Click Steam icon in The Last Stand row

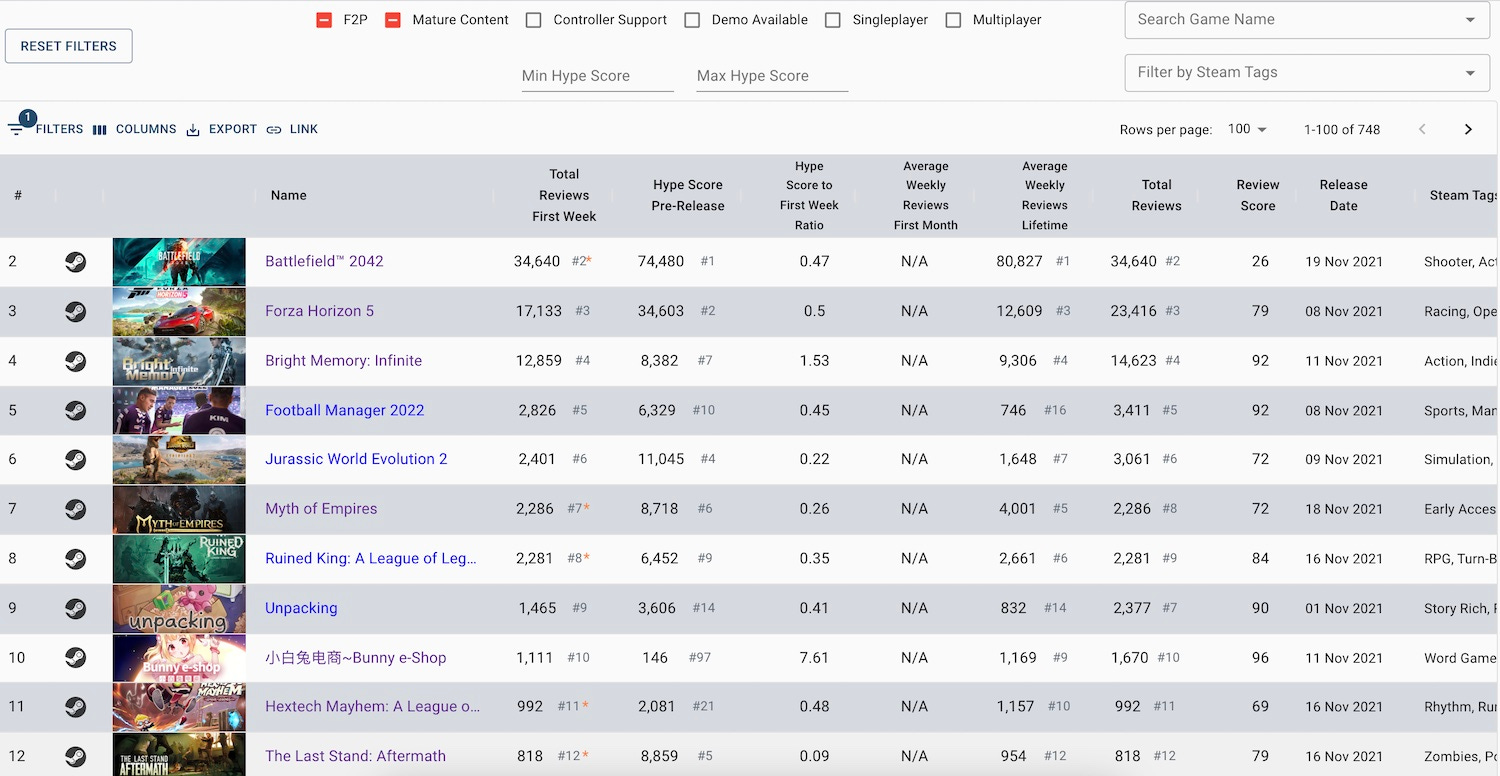pos(75,756)
